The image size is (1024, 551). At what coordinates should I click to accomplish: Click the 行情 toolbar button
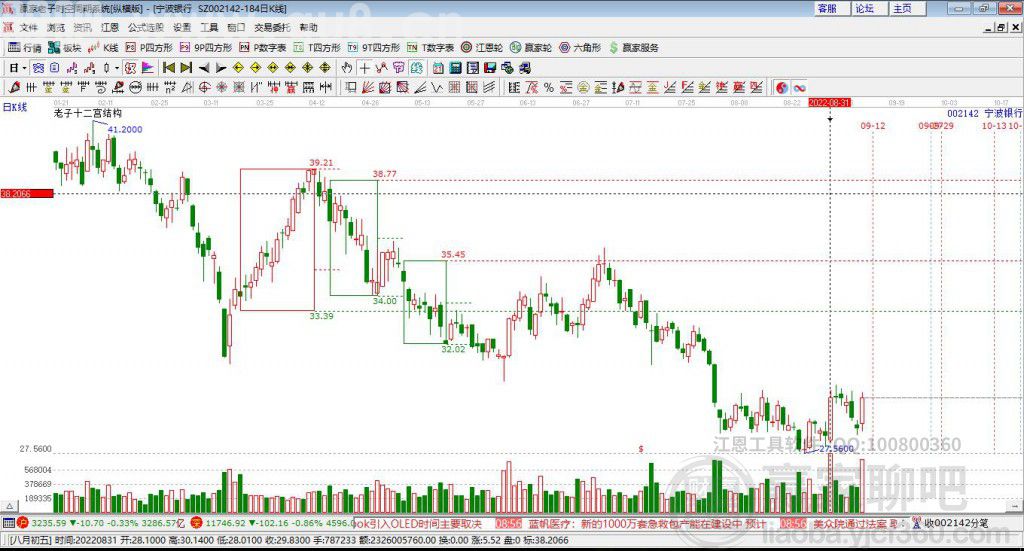(25, 48)
